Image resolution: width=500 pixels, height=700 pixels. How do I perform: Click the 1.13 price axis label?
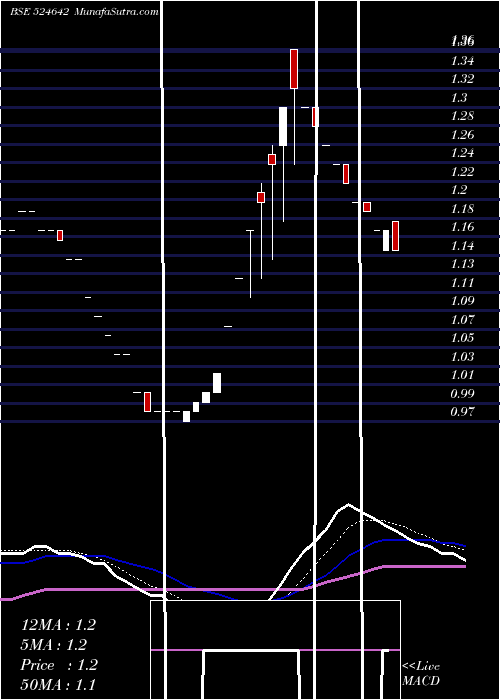pyautogui.click(x=462, y=264)
